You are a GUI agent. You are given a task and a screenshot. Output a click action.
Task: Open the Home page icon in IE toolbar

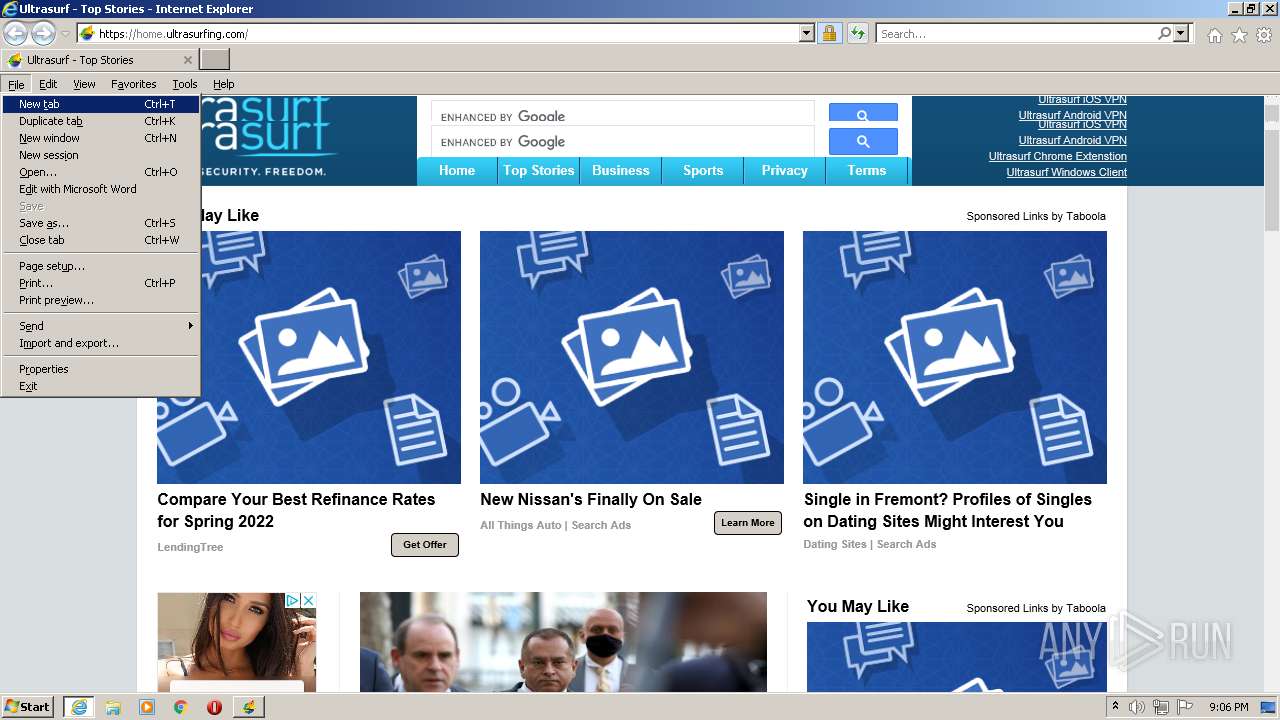(1214, 35)
